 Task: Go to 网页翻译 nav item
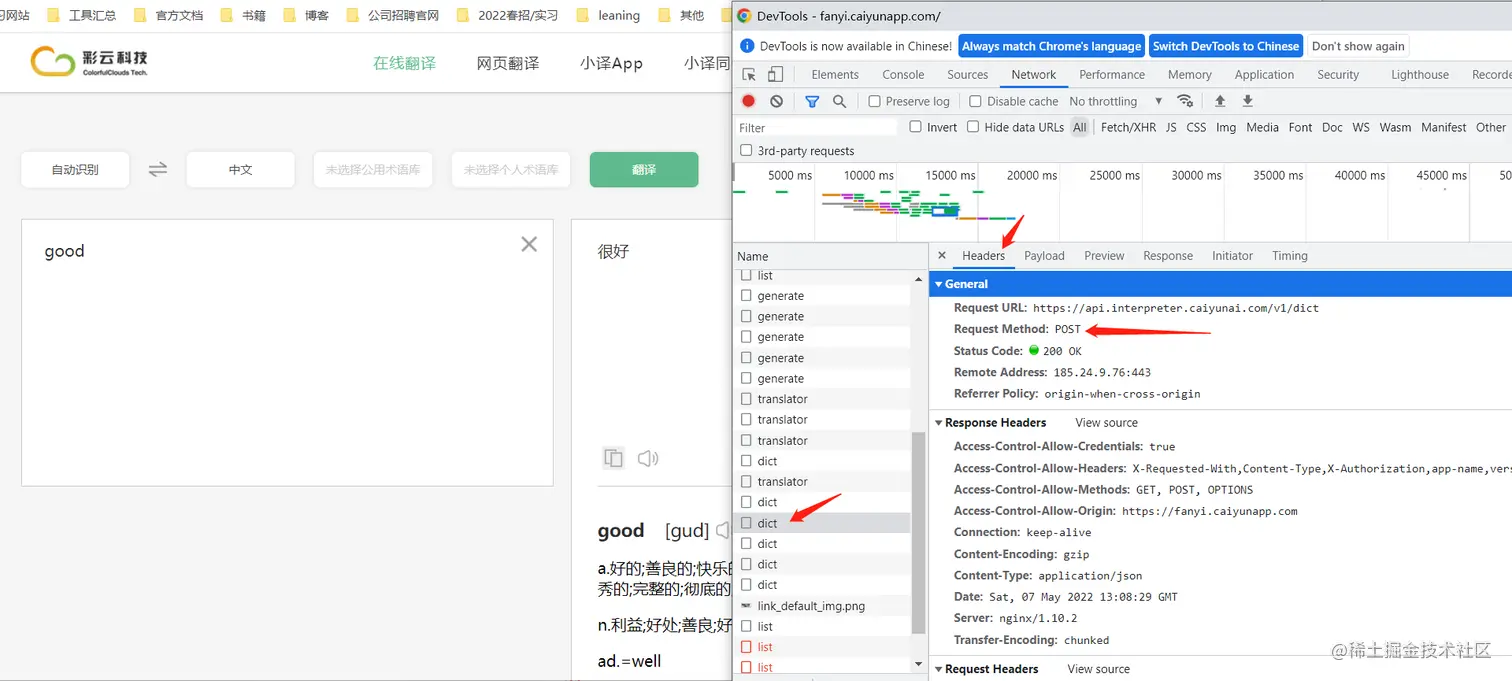pos(508,63)
